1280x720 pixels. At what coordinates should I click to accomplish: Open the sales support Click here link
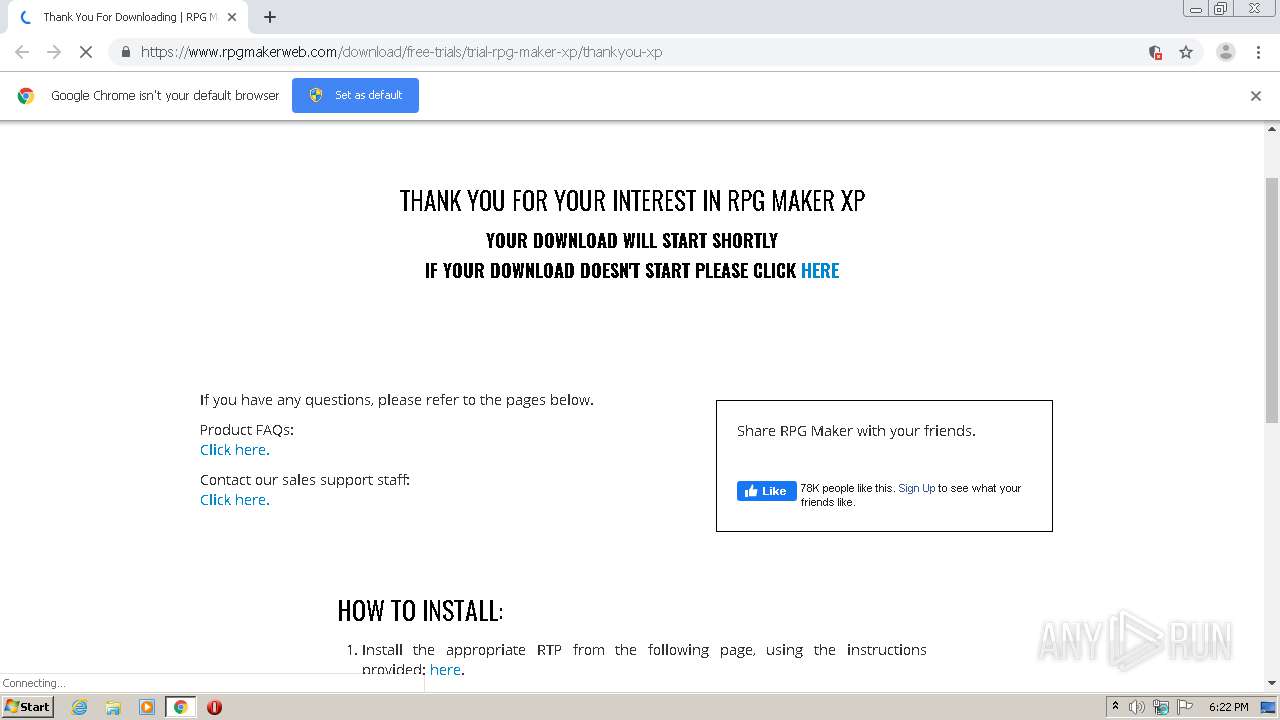coord(235,500)
